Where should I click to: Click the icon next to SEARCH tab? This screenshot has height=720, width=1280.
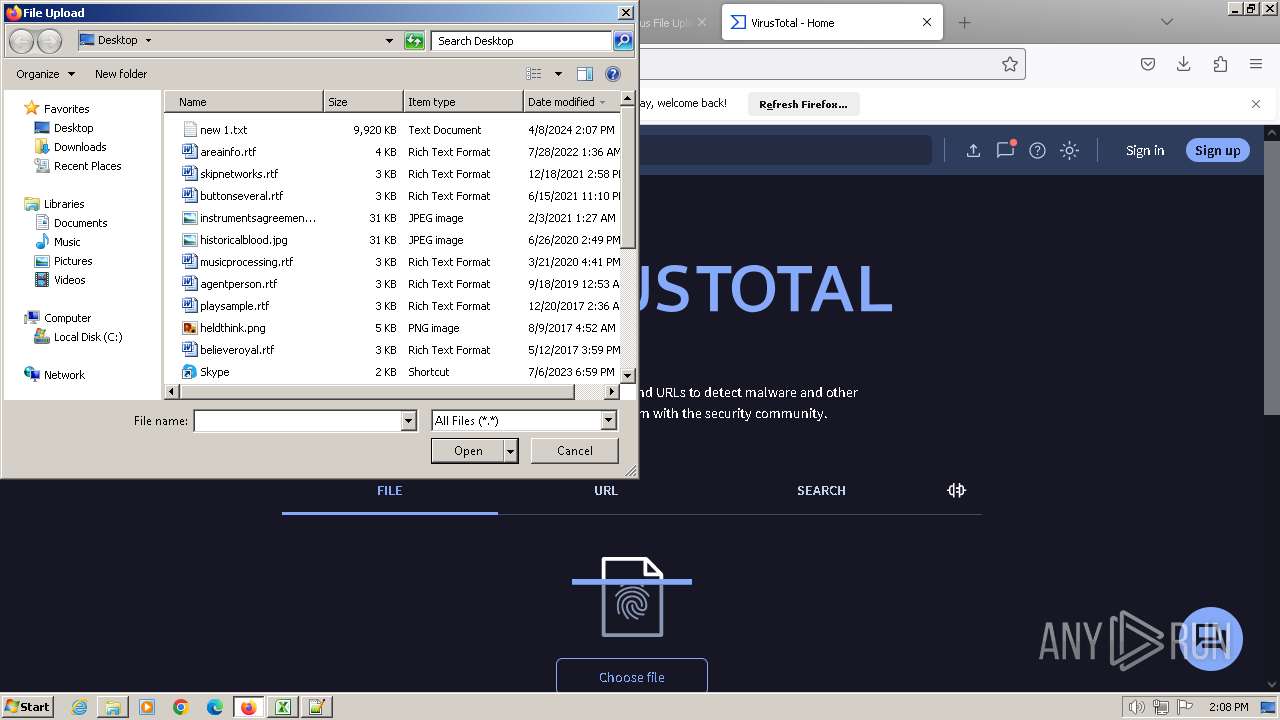957,490
